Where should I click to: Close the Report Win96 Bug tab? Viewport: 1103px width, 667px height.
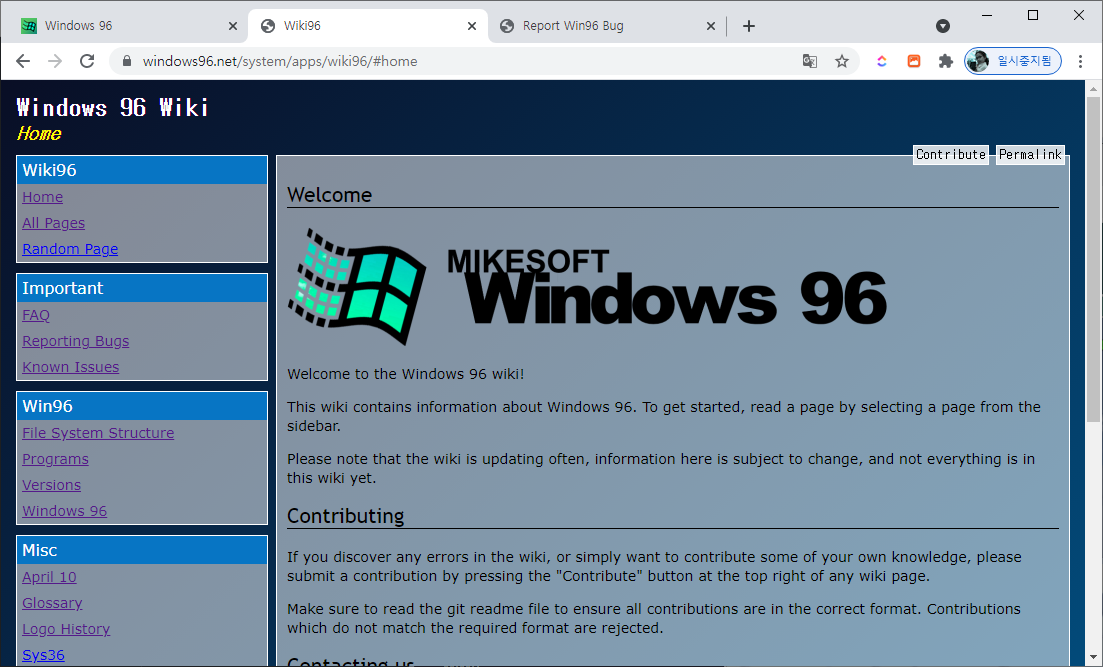point(710,26)
